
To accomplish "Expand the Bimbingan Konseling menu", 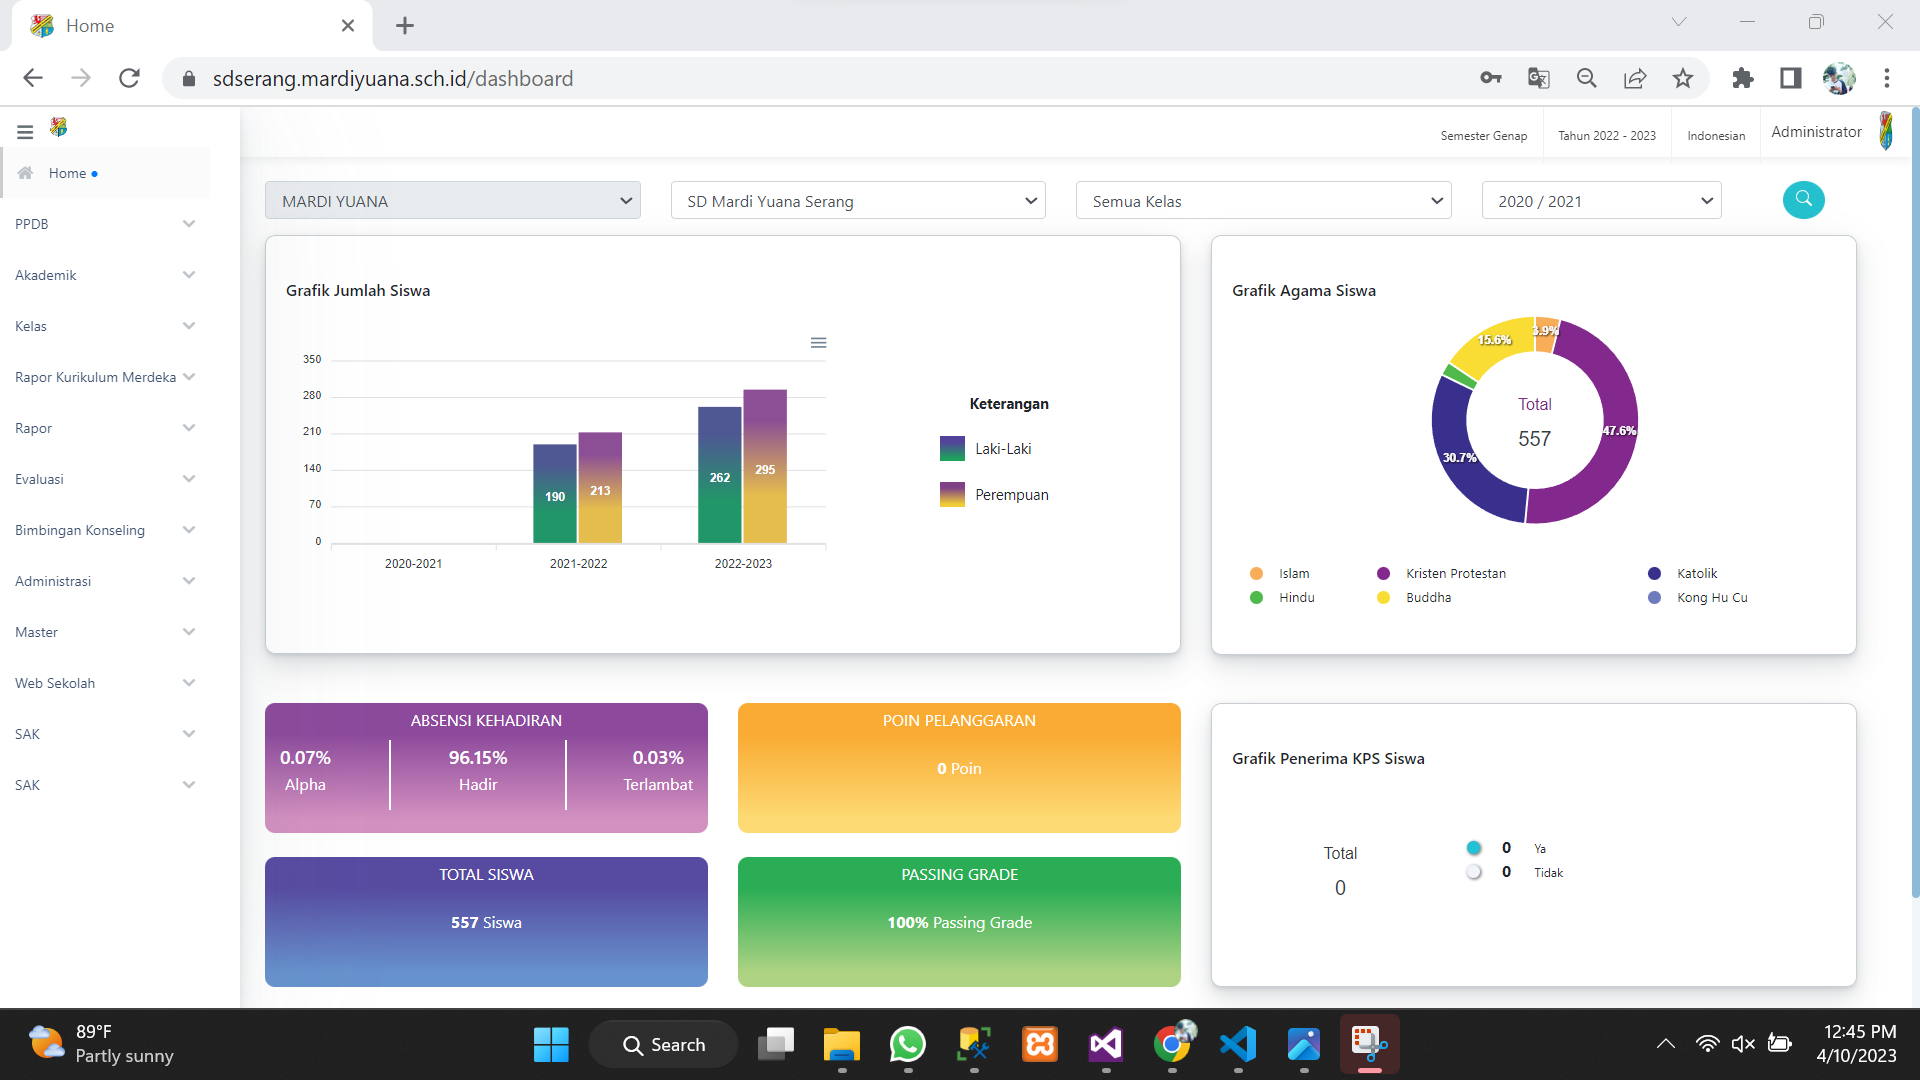I will 105,530.
